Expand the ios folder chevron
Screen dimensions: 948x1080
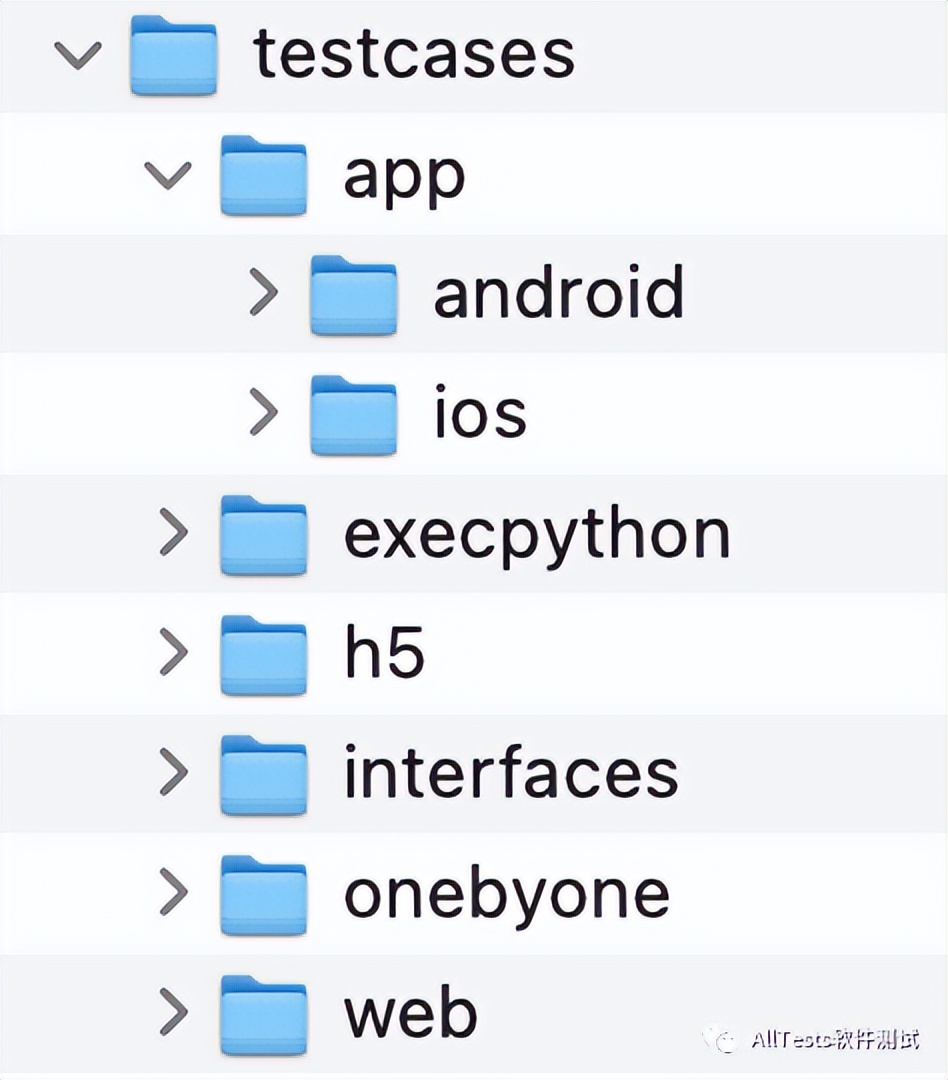263,412
